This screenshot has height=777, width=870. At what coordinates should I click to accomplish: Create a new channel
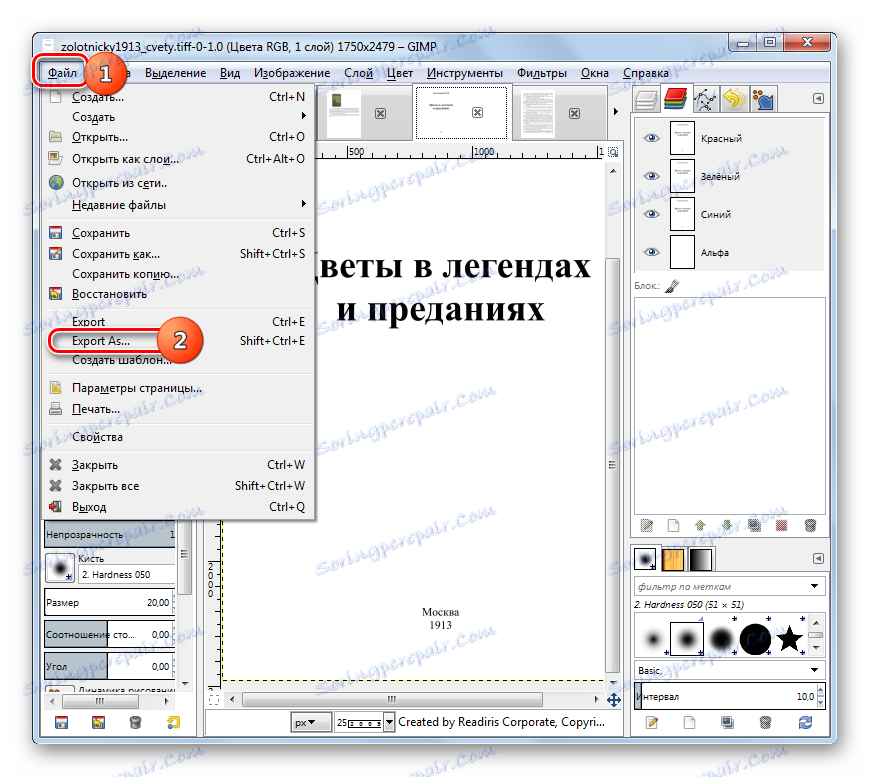673,525
